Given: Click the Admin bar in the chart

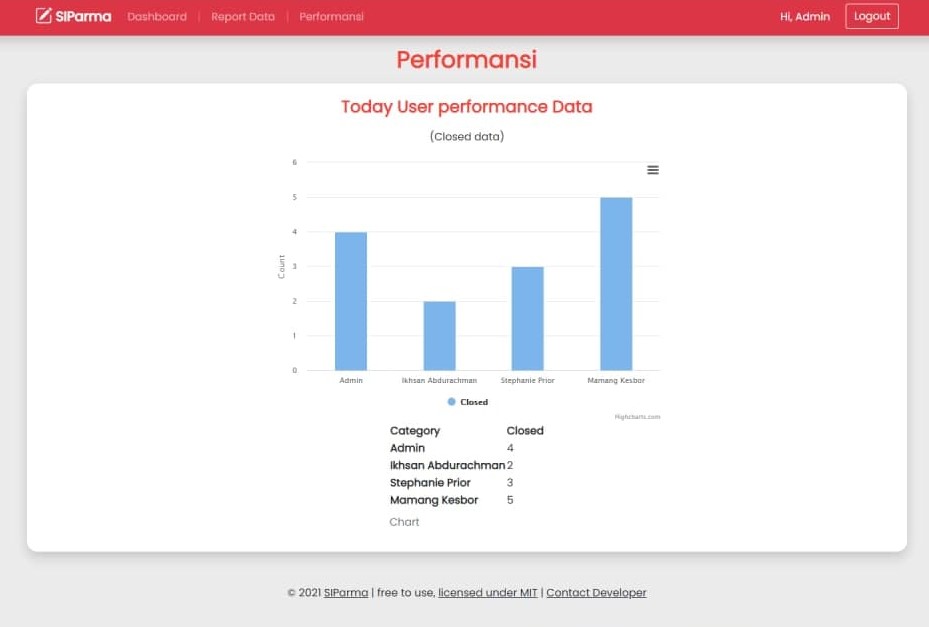Looking at the screenshot, I should tap(351, 301).
